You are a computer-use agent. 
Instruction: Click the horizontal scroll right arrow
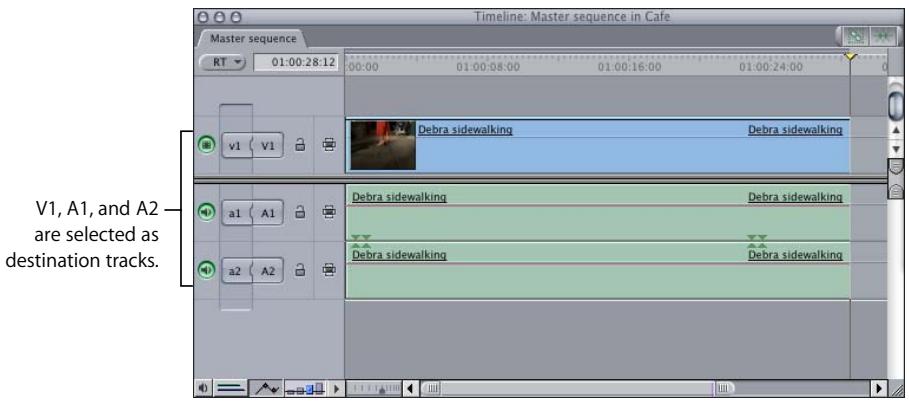pos(879,388)
